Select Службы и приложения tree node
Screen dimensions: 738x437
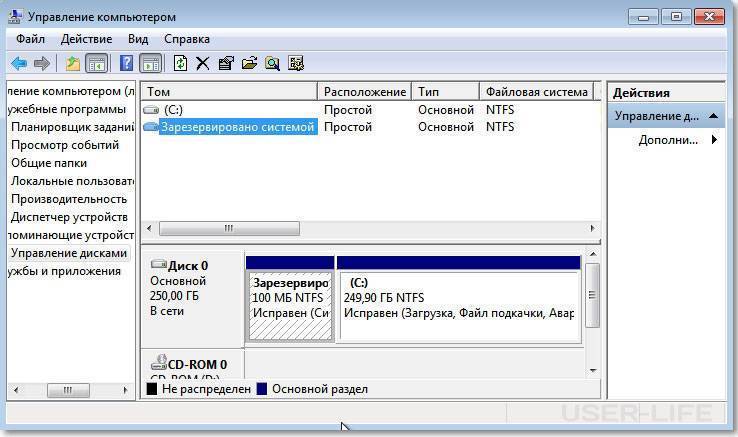pyautogui.click(x=64, y=271)
